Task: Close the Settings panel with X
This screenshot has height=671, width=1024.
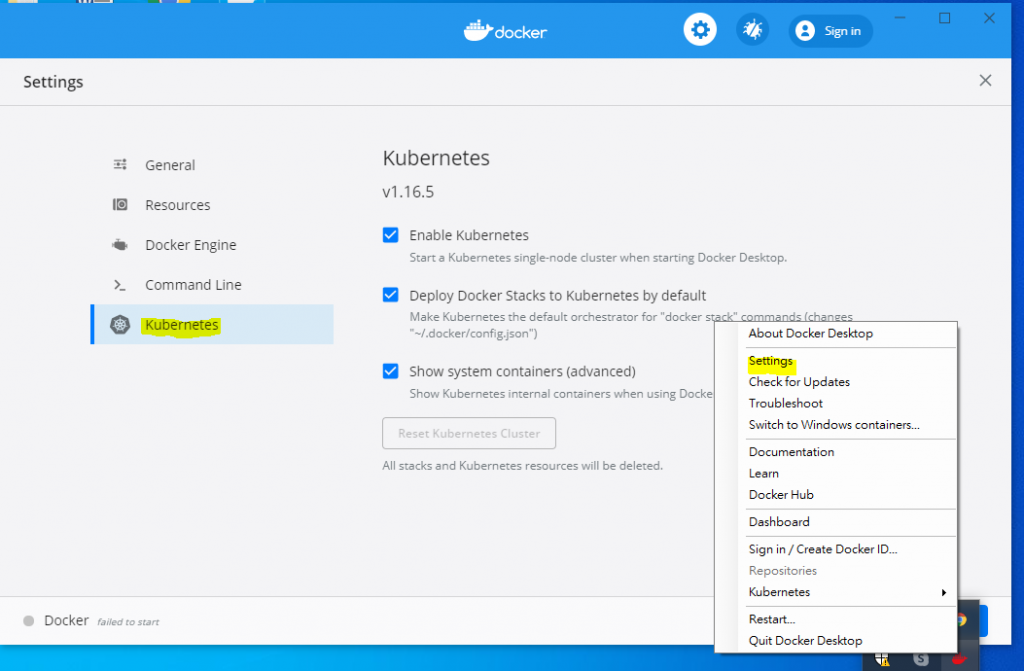Action: click(985, 80)
